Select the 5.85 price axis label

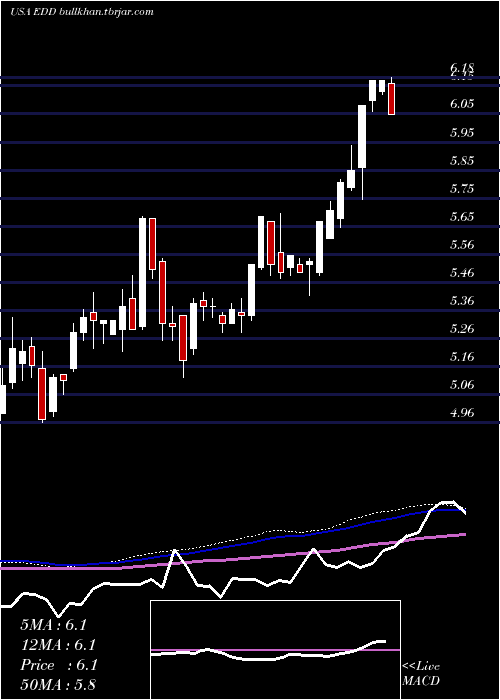point(462,161)
